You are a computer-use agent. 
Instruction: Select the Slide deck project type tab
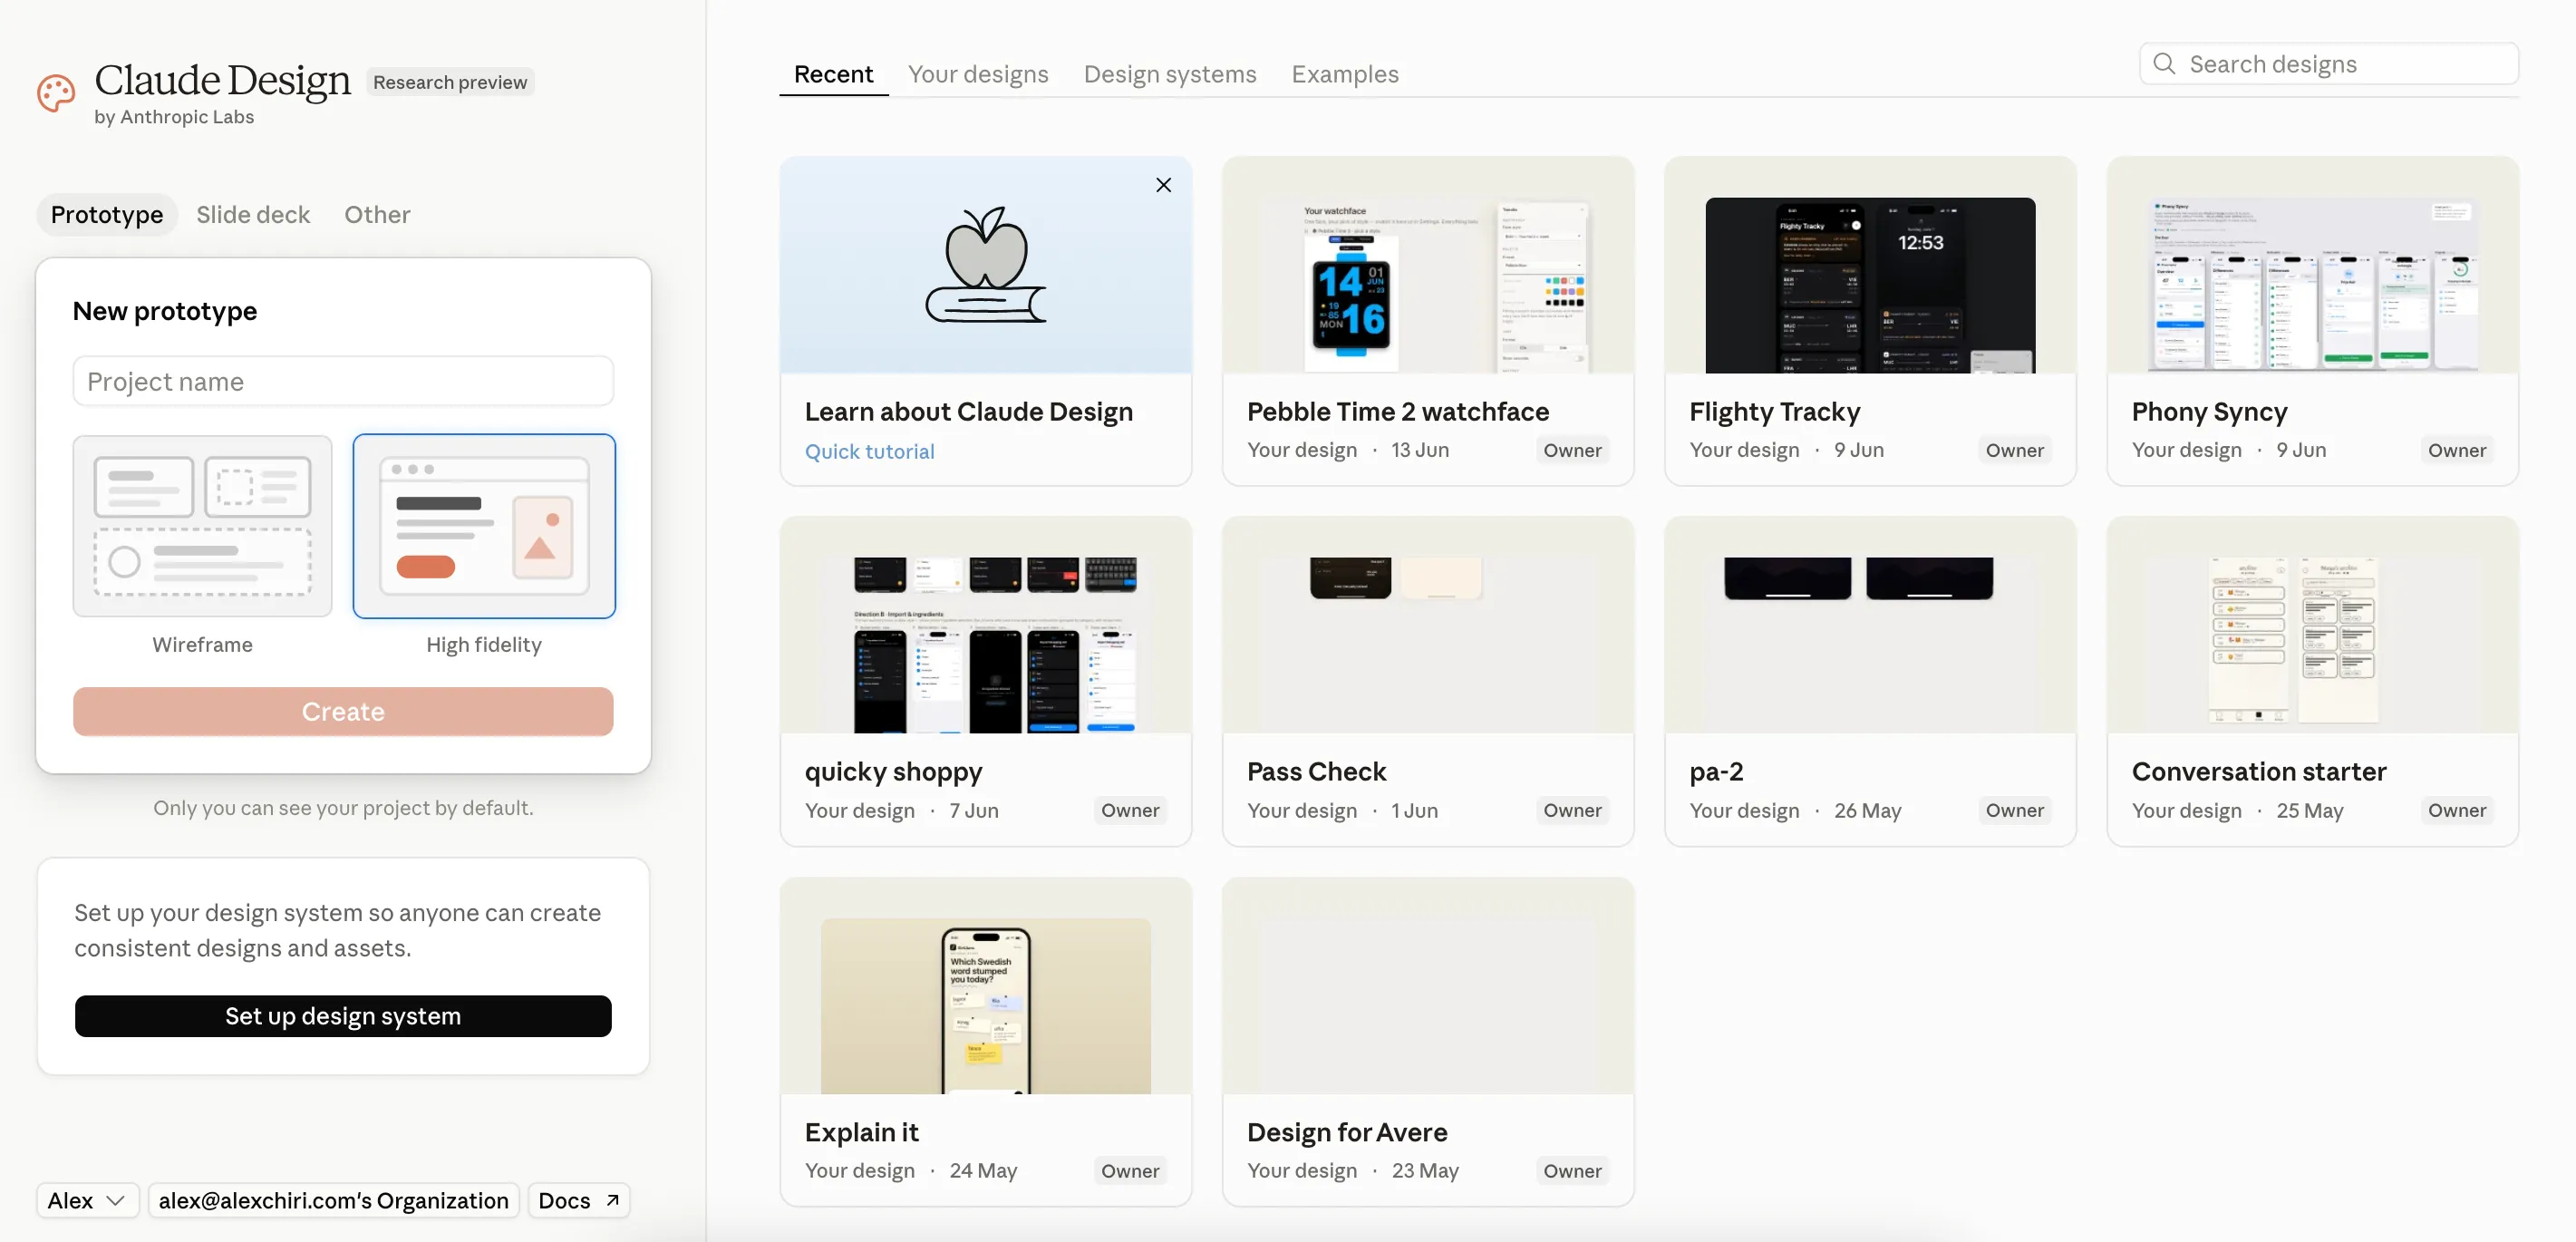[x=253, y=214]
